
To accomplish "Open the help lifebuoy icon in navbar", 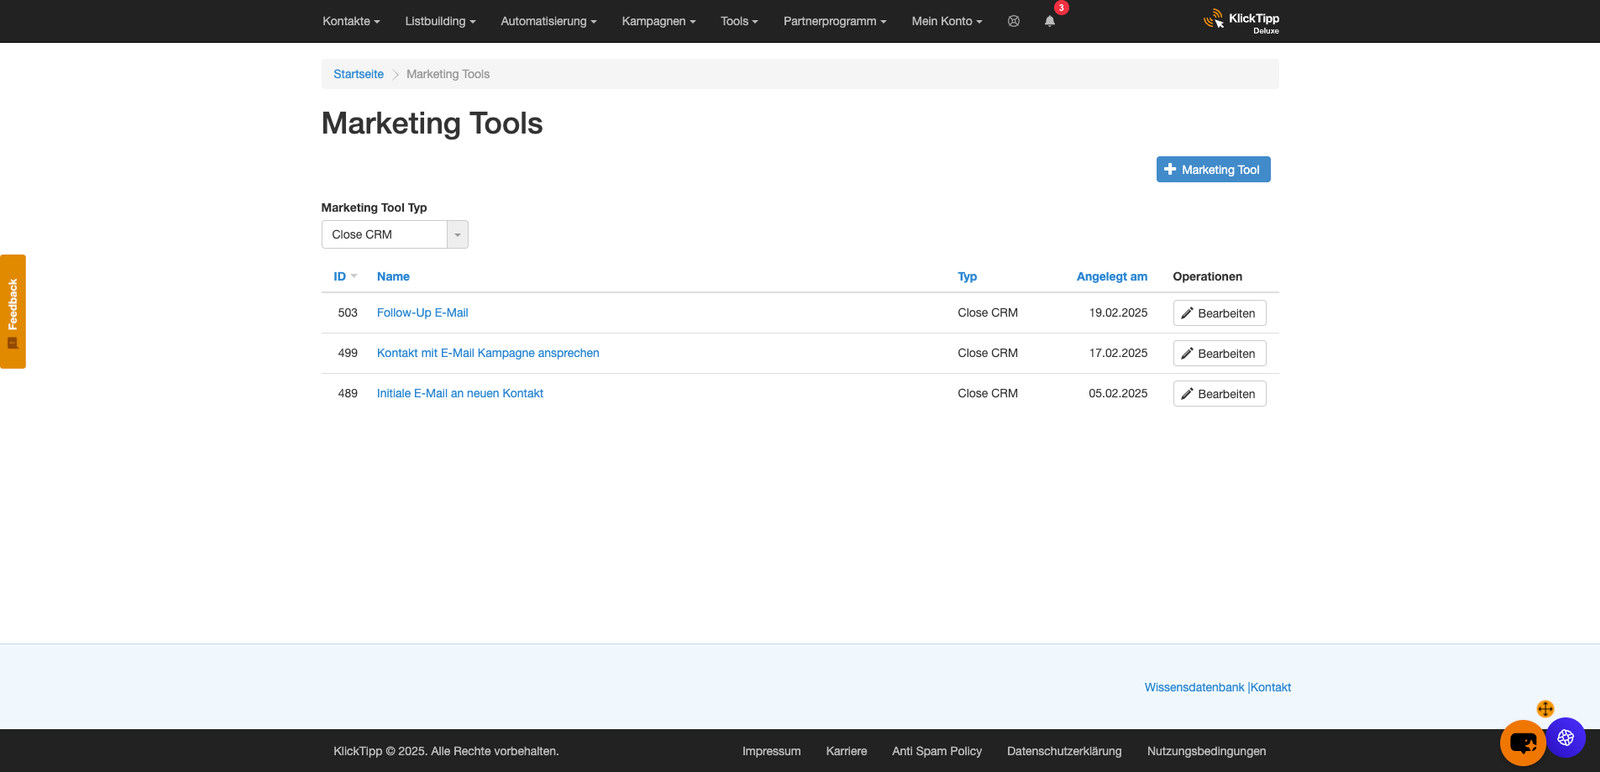I will pos(1014,21).
